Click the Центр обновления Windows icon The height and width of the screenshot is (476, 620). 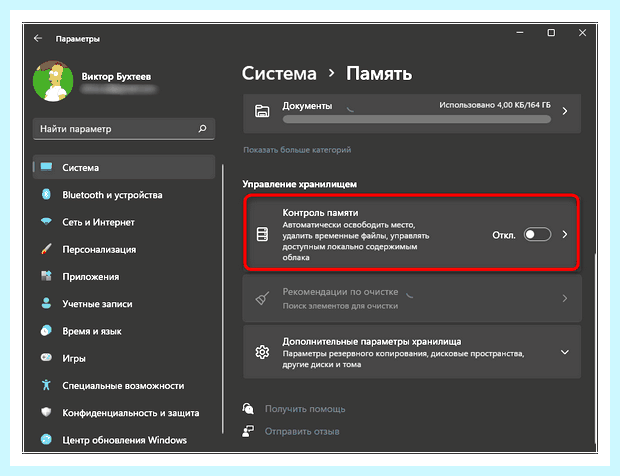pos(46,439)
